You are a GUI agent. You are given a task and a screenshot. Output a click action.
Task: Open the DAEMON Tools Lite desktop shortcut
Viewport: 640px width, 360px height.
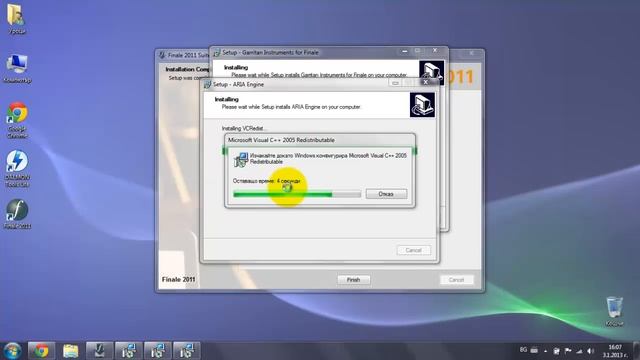(x=17, y=168)
